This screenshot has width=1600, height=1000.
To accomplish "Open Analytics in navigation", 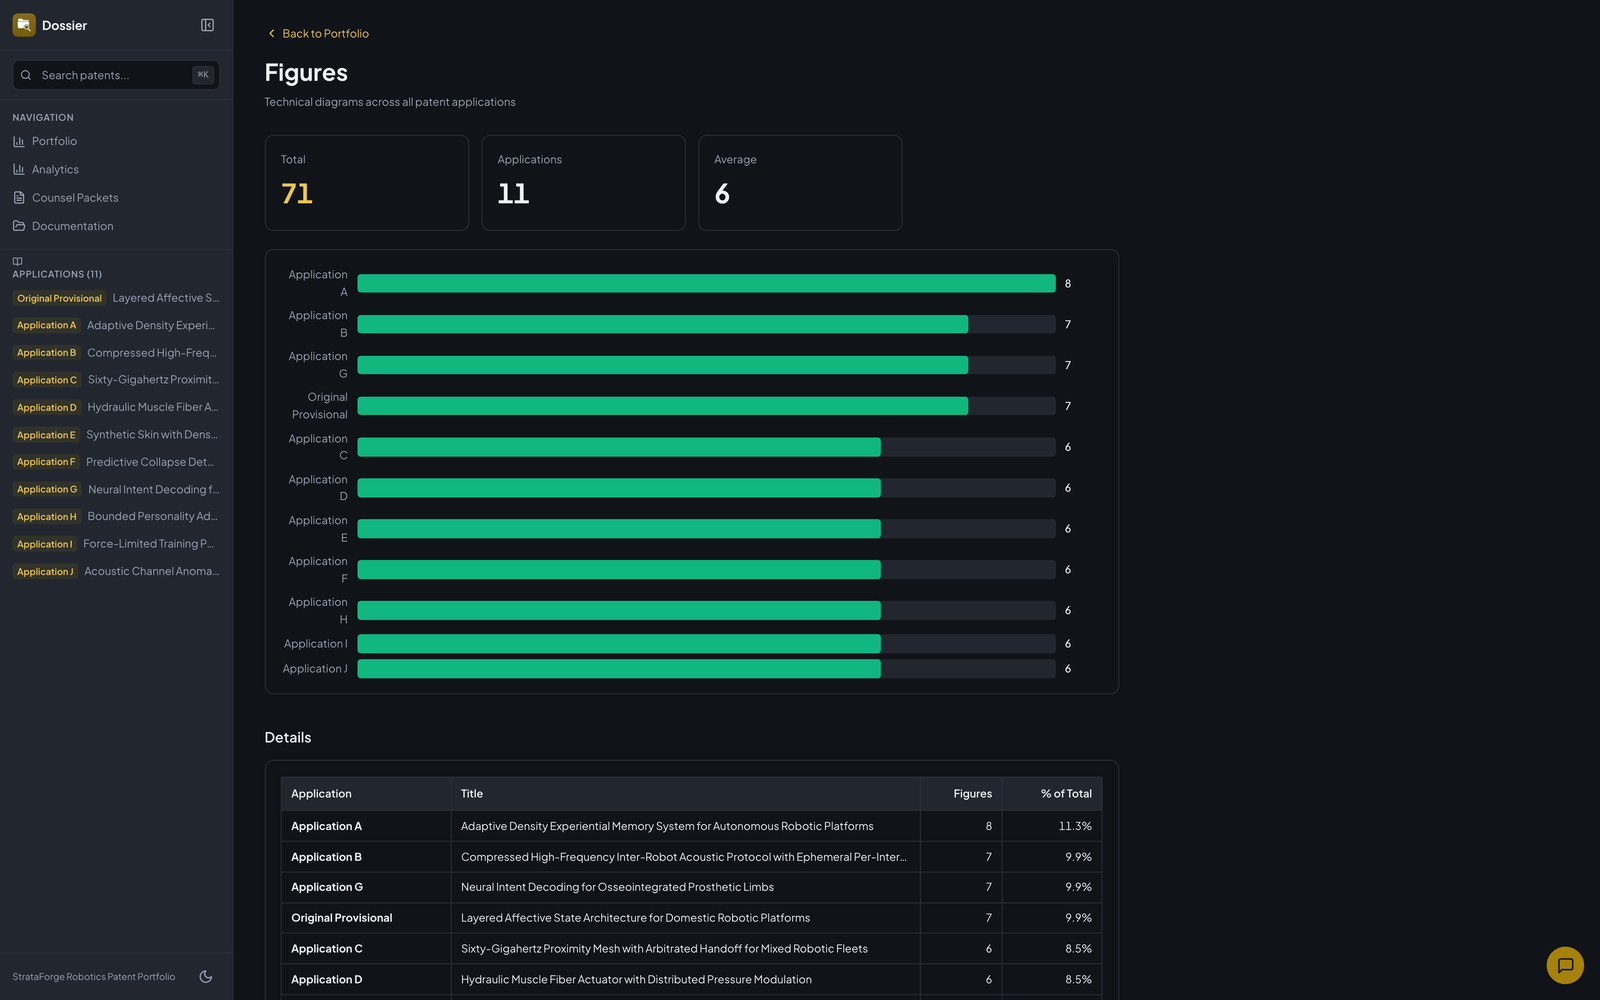I will coord(116,169).
